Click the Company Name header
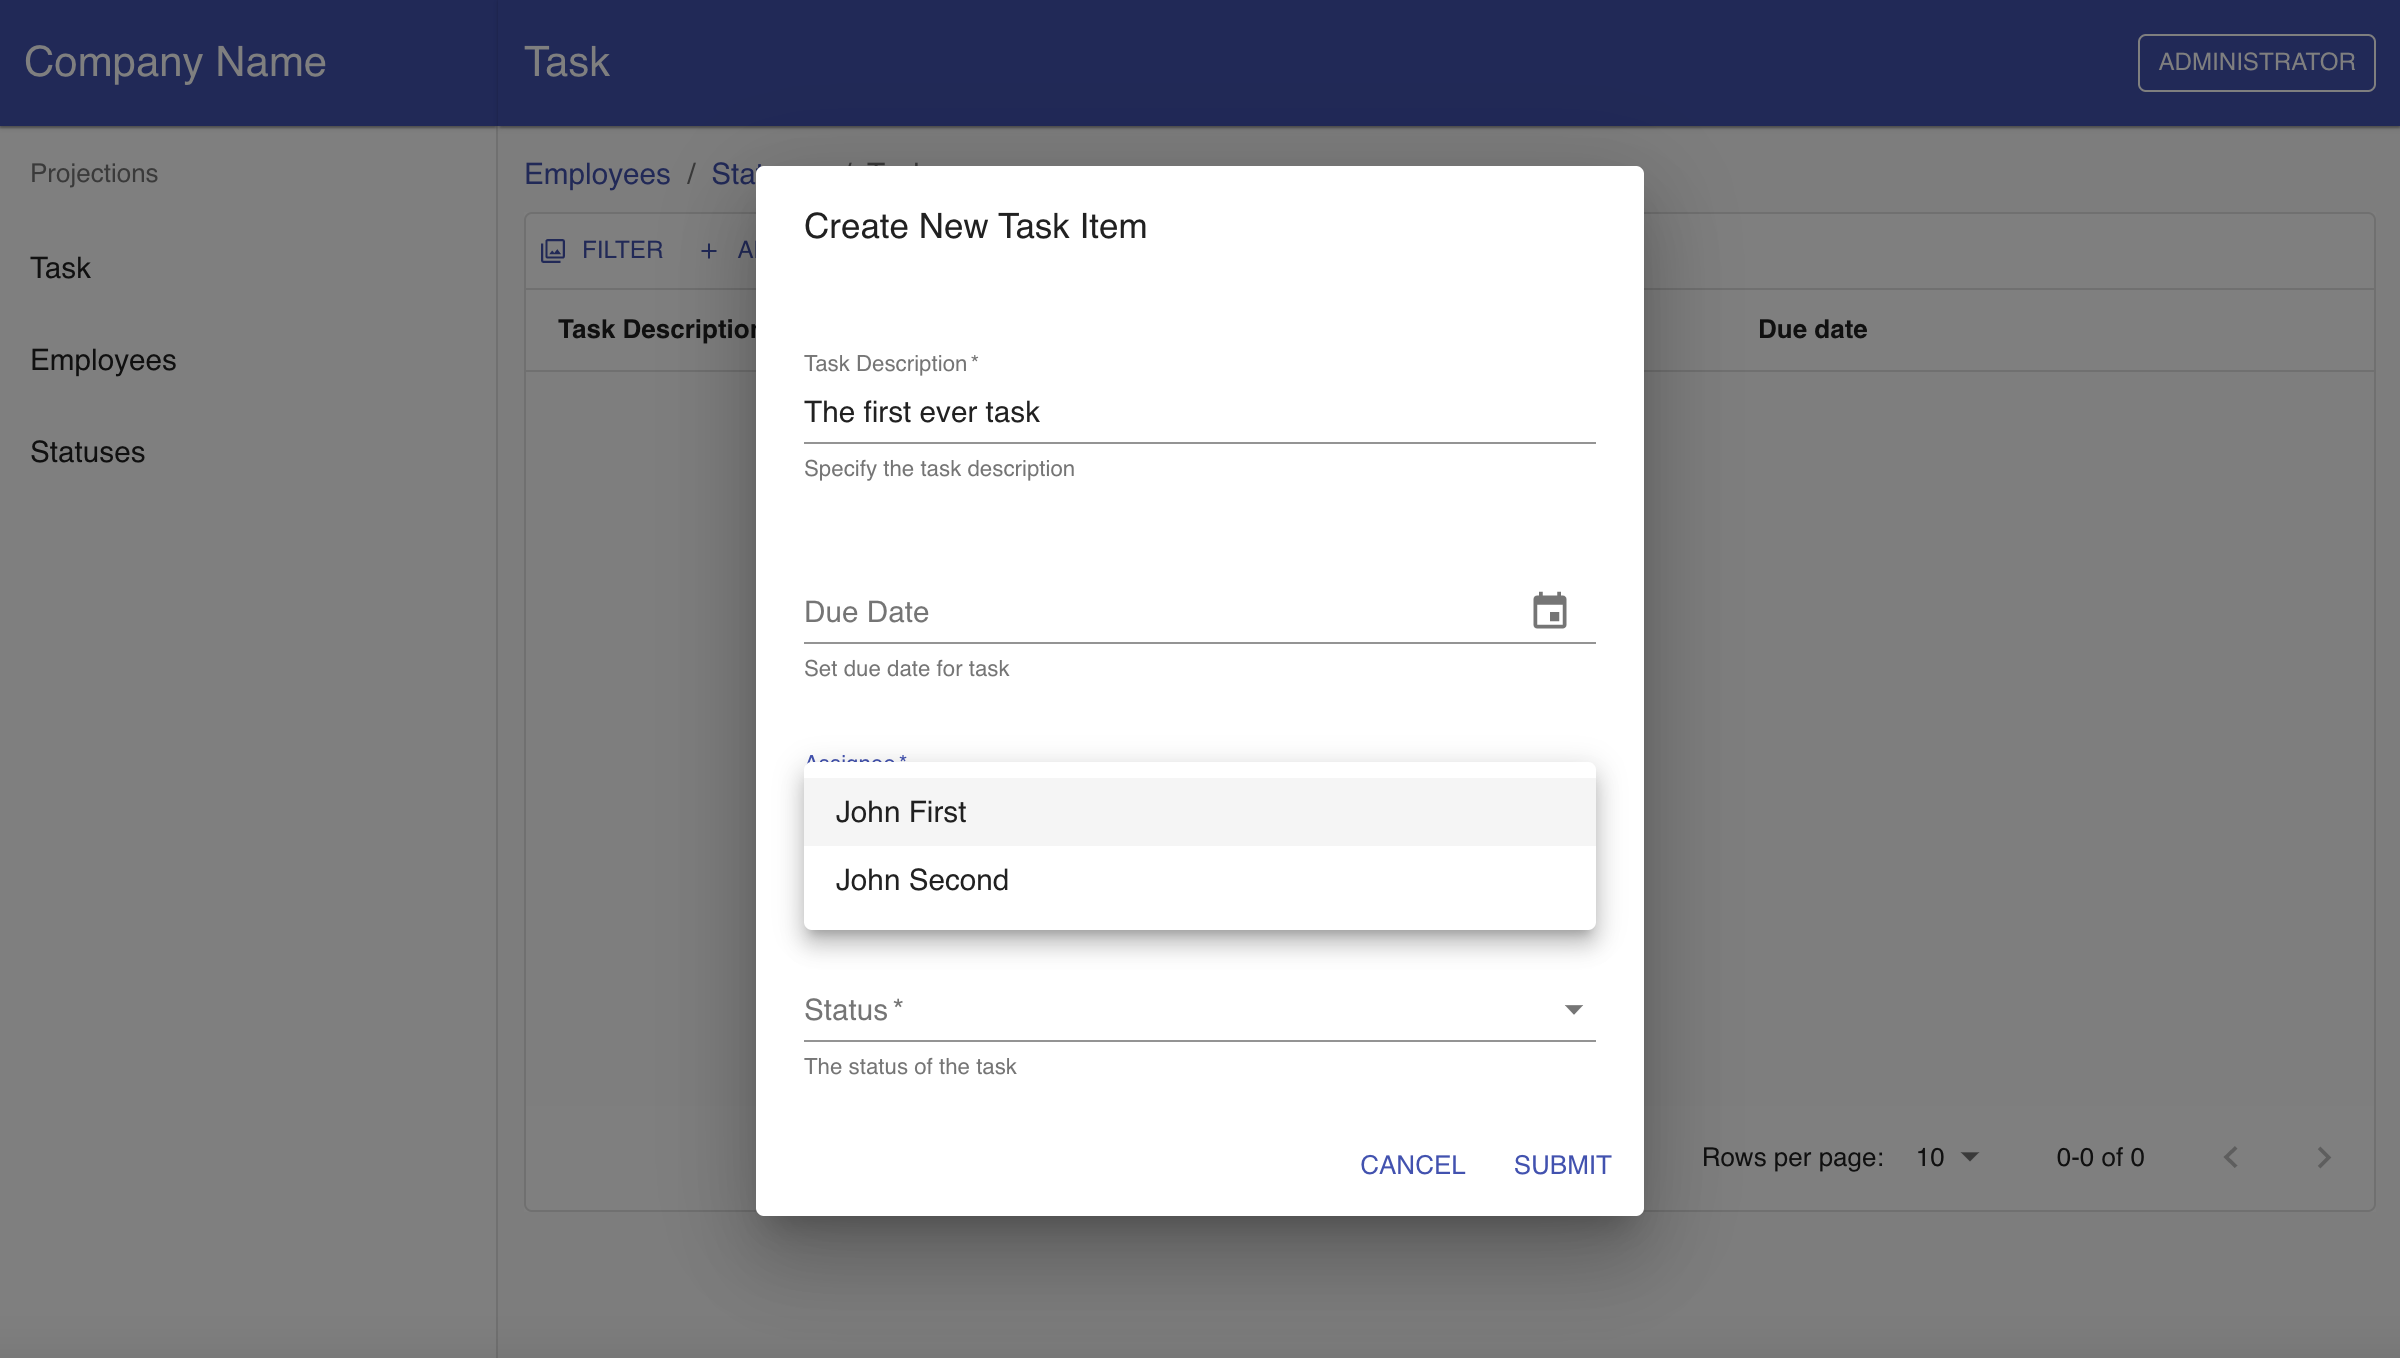The width and height of the screenshot is (2400, 1358). pyautogui.click(x=175, y=61)
